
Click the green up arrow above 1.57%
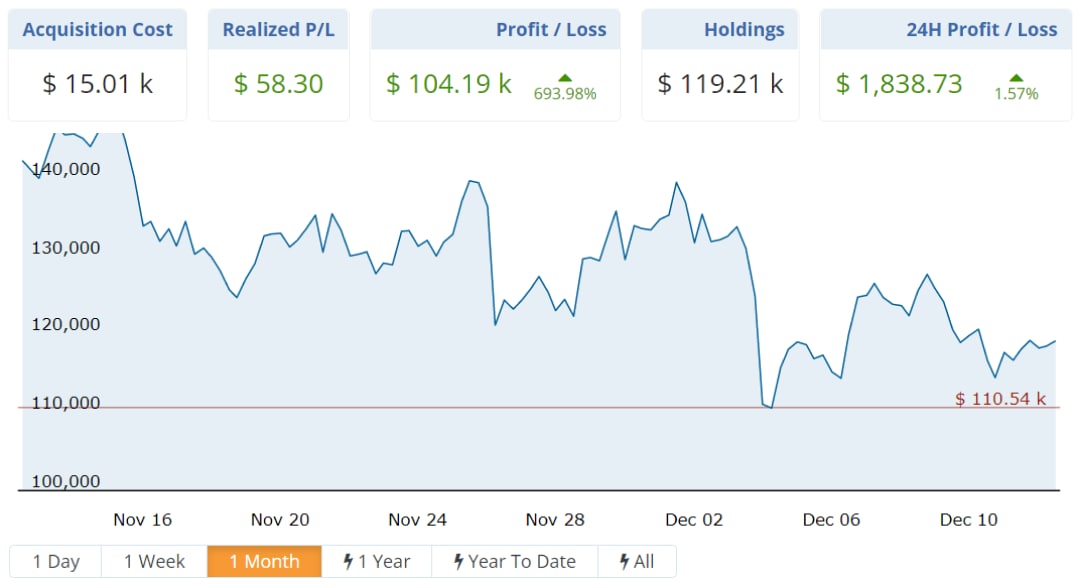point(1016,77)
